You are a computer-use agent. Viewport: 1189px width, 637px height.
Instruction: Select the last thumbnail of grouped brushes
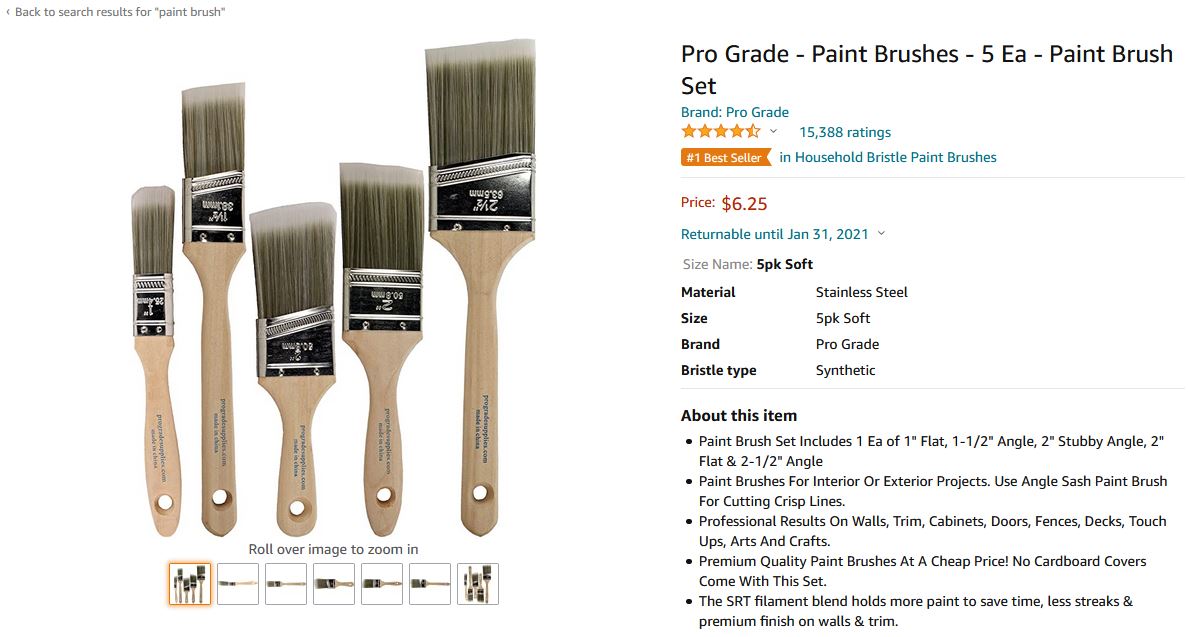click(x=478, y=584)
